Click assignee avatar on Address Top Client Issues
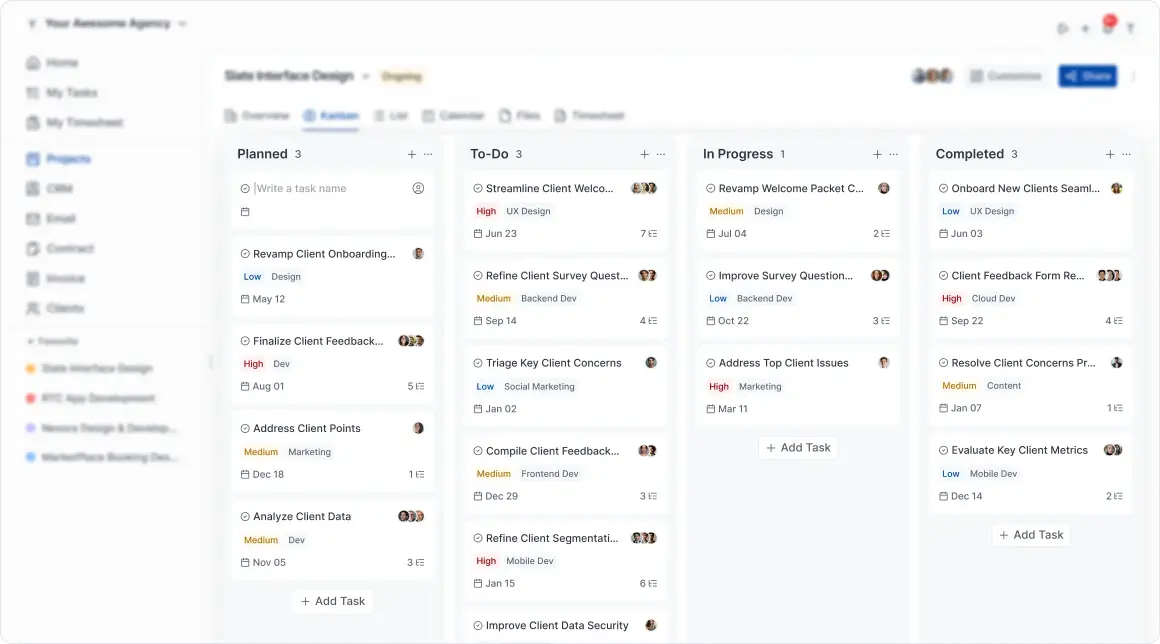 883,363
